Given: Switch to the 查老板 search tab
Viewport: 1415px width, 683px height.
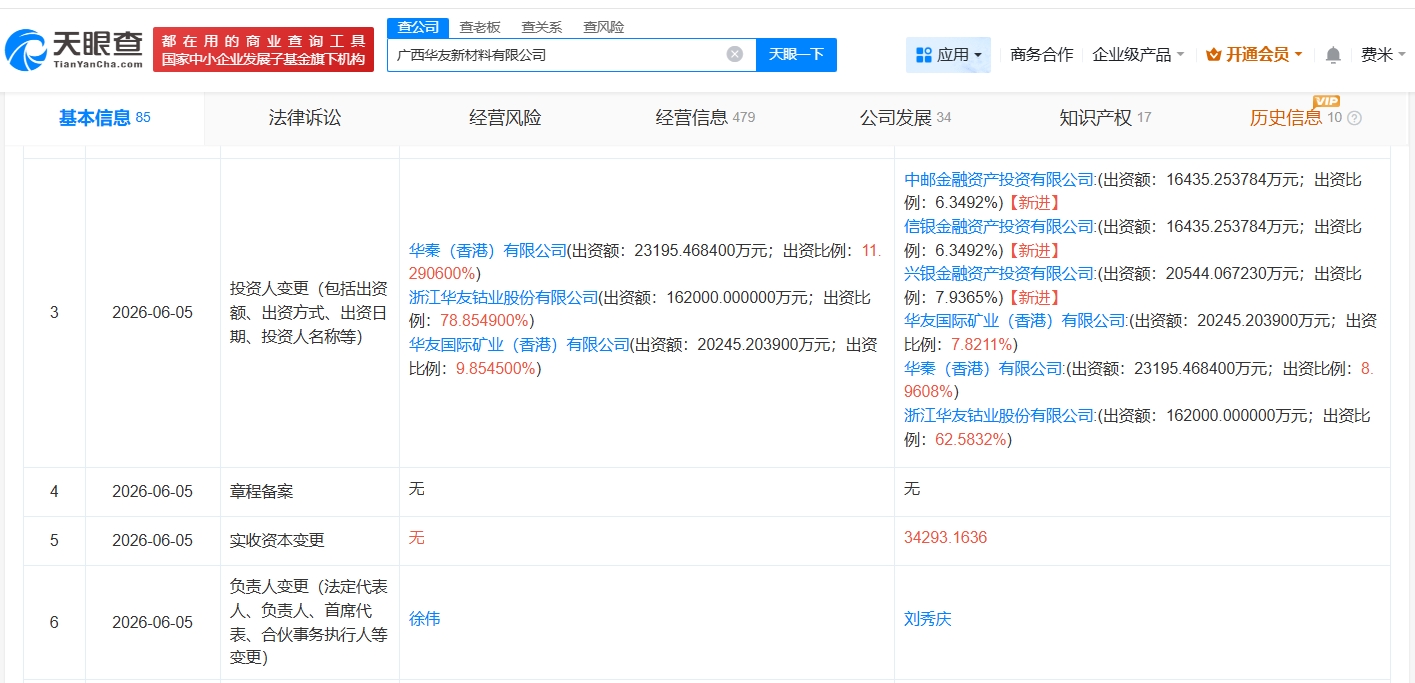Looking at the screenshot, I should [480, 27].
